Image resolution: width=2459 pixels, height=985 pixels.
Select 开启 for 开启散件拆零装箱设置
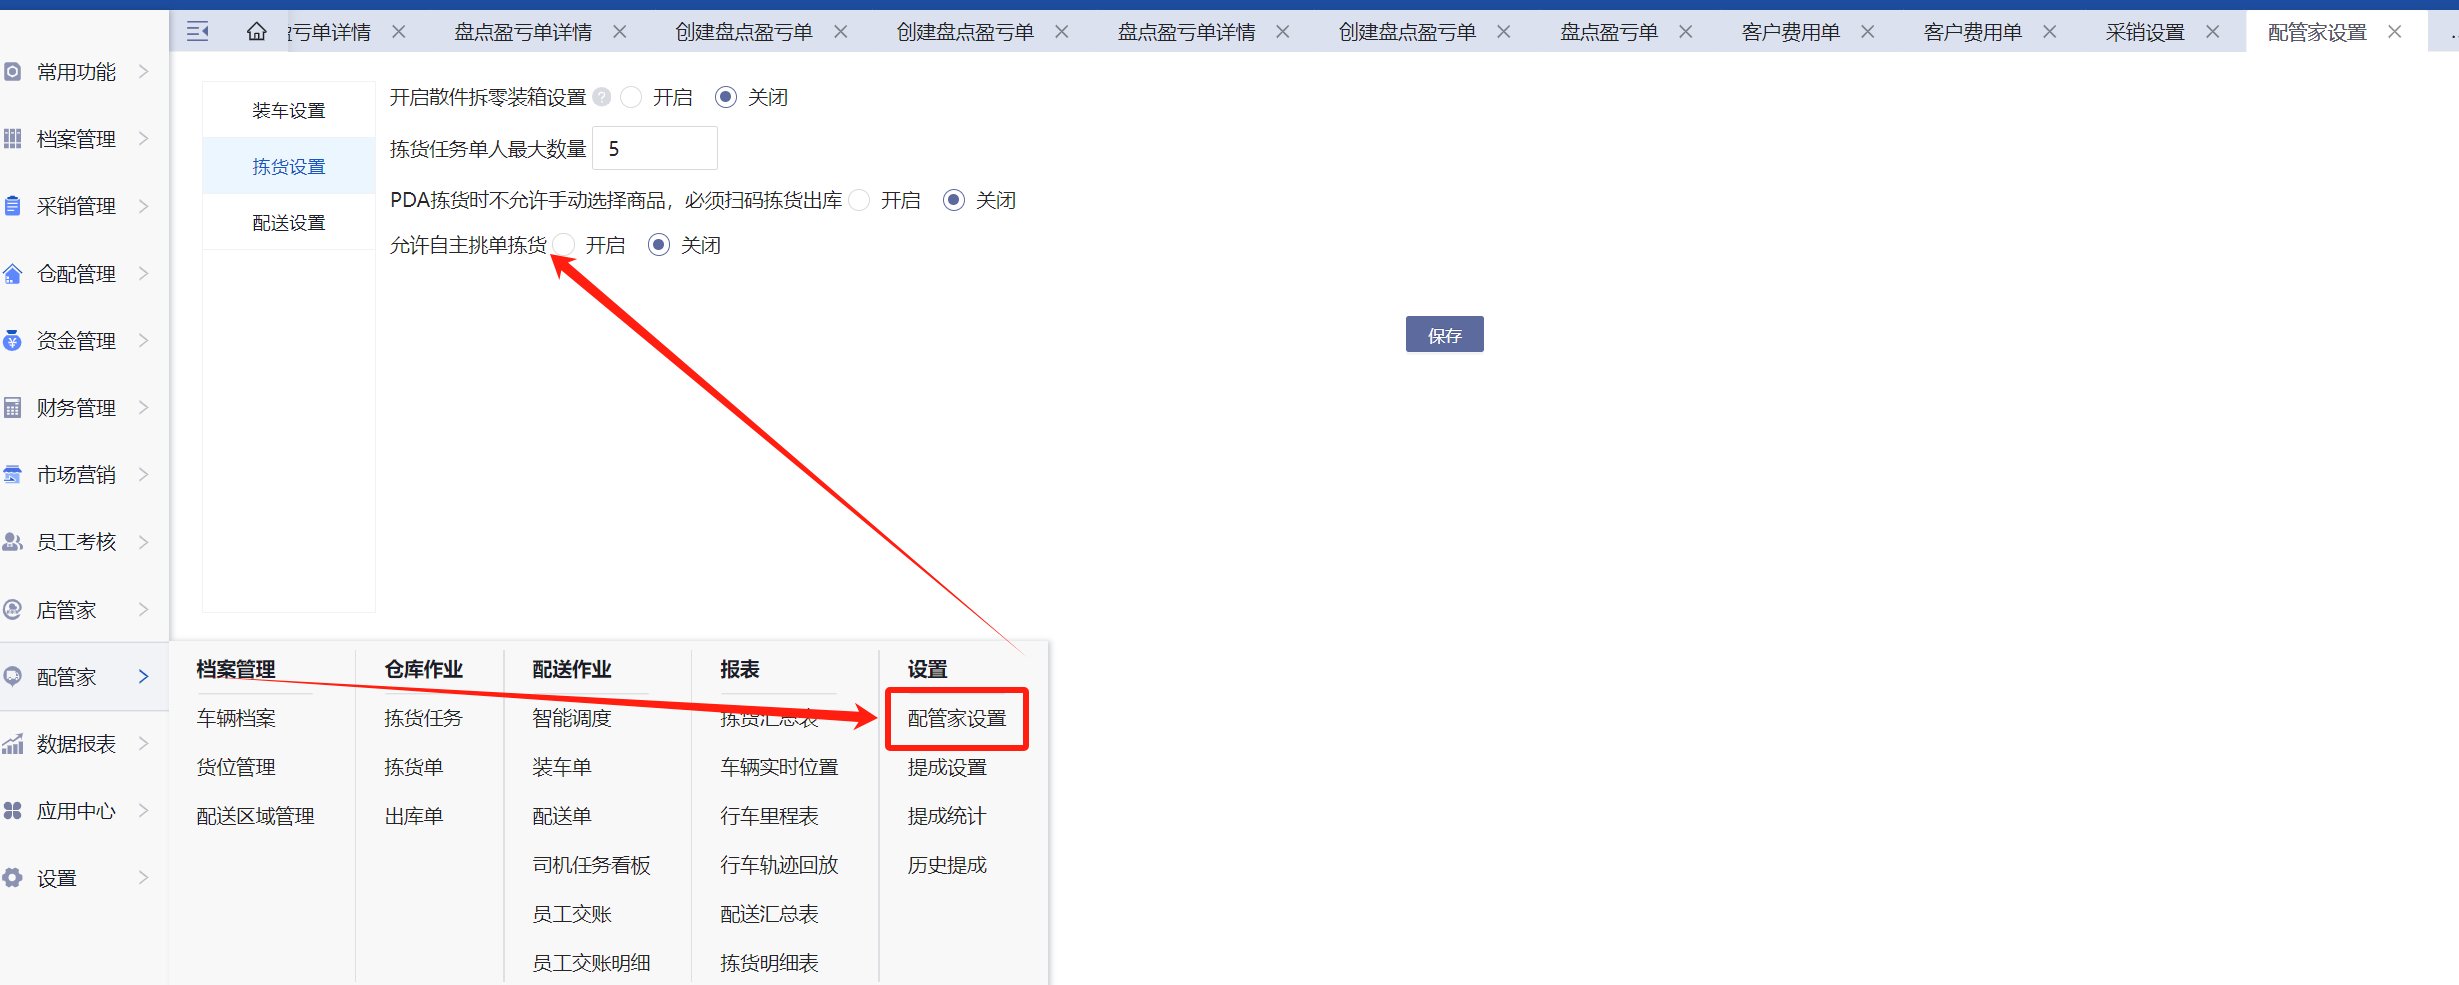pos(631,97)
